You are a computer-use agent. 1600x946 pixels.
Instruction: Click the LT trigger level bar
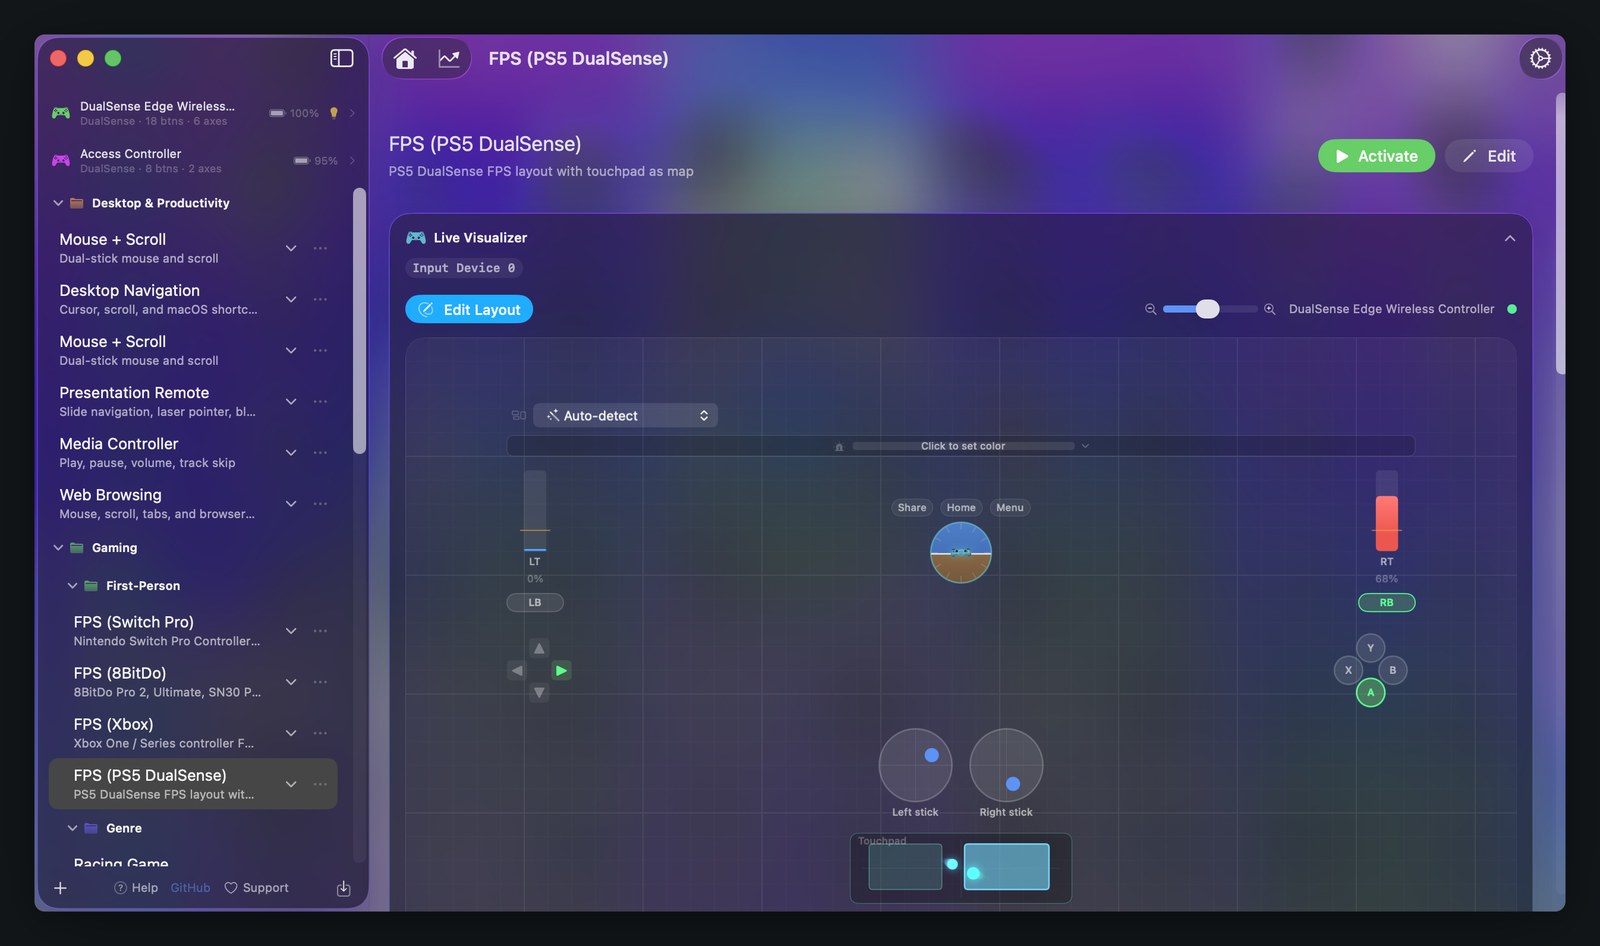click(x=535, y=511)
